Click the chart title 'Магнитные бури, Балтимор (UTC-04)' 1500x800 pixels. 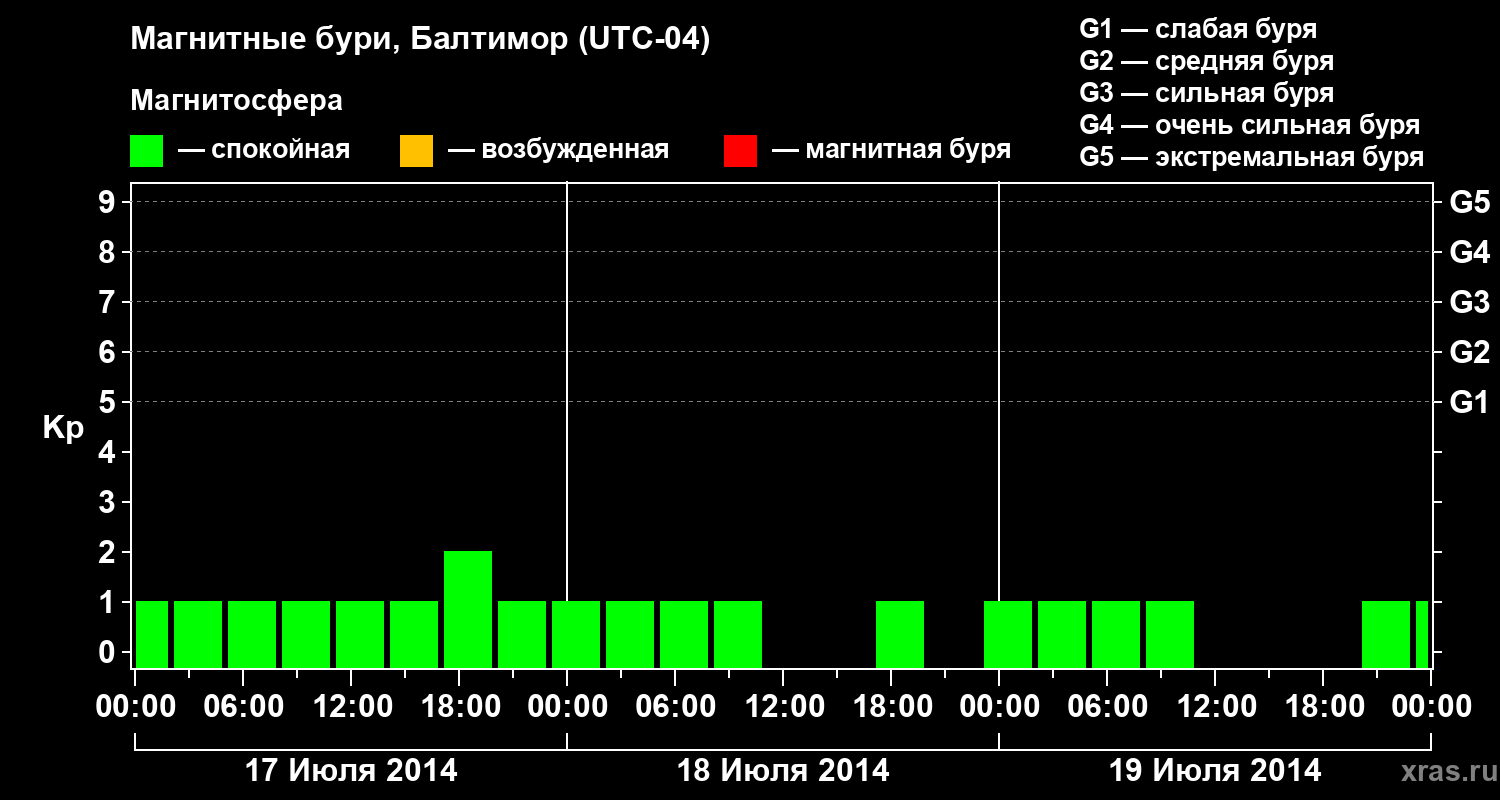(420, 40)
